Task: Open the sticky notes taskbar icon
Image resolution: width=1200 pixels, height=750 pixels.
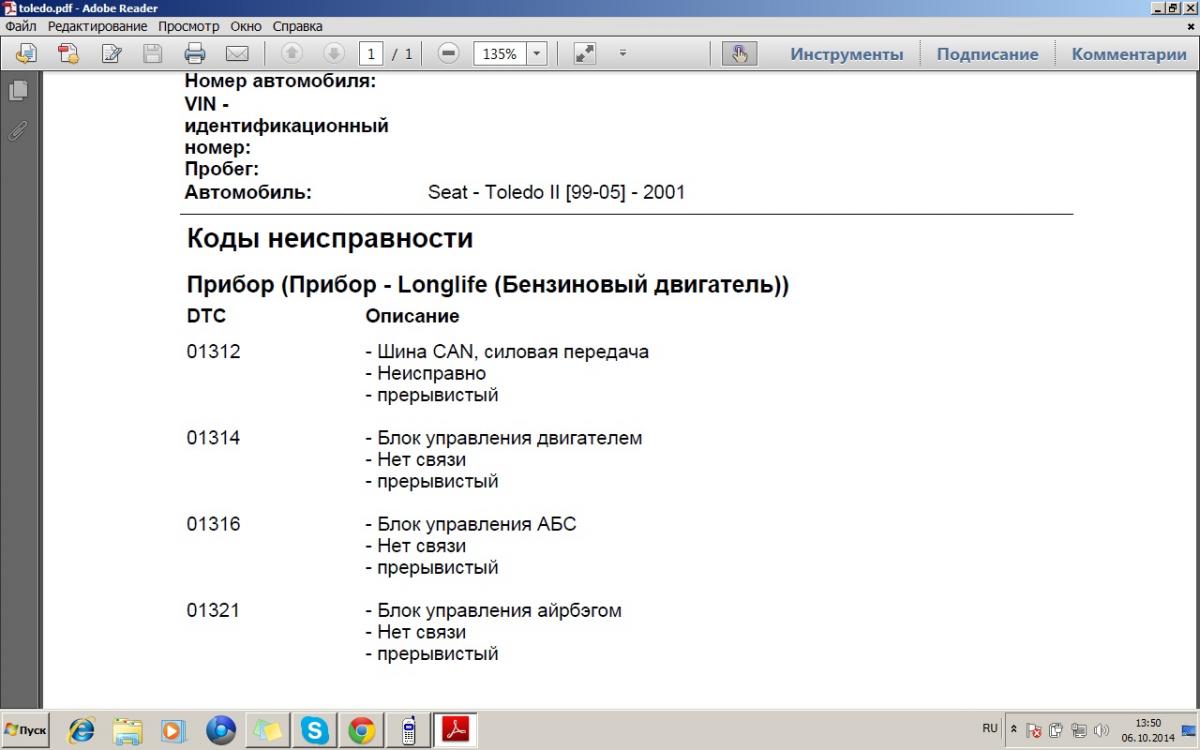Action: 268,731
